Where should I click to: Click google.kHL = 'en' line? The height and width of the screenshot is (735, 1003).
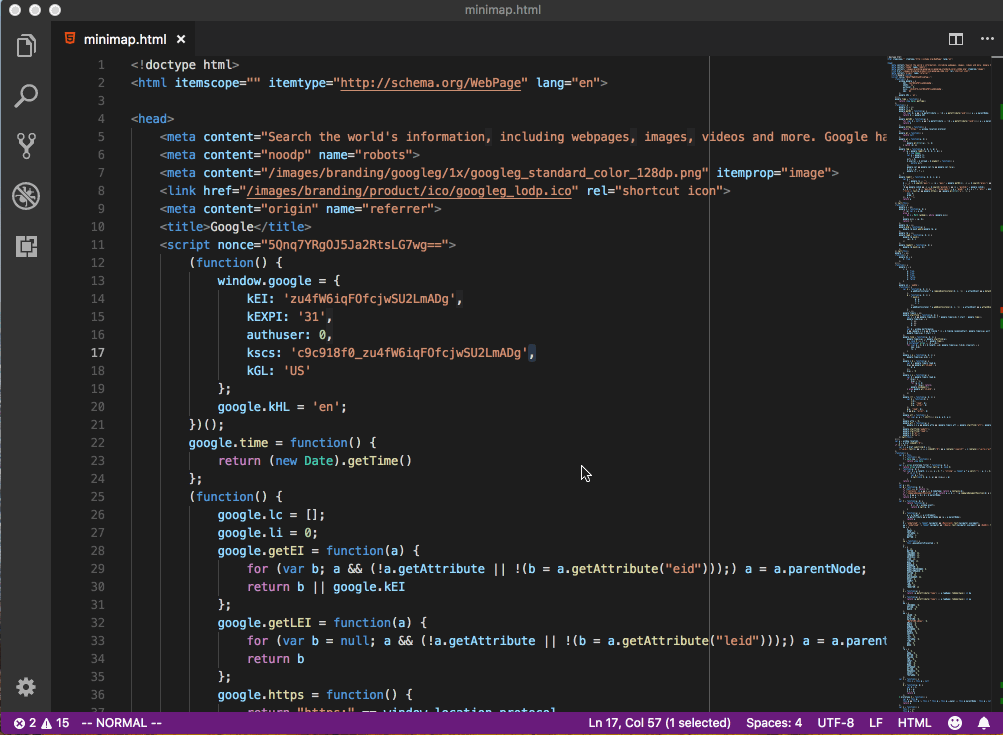coord(282,407)
